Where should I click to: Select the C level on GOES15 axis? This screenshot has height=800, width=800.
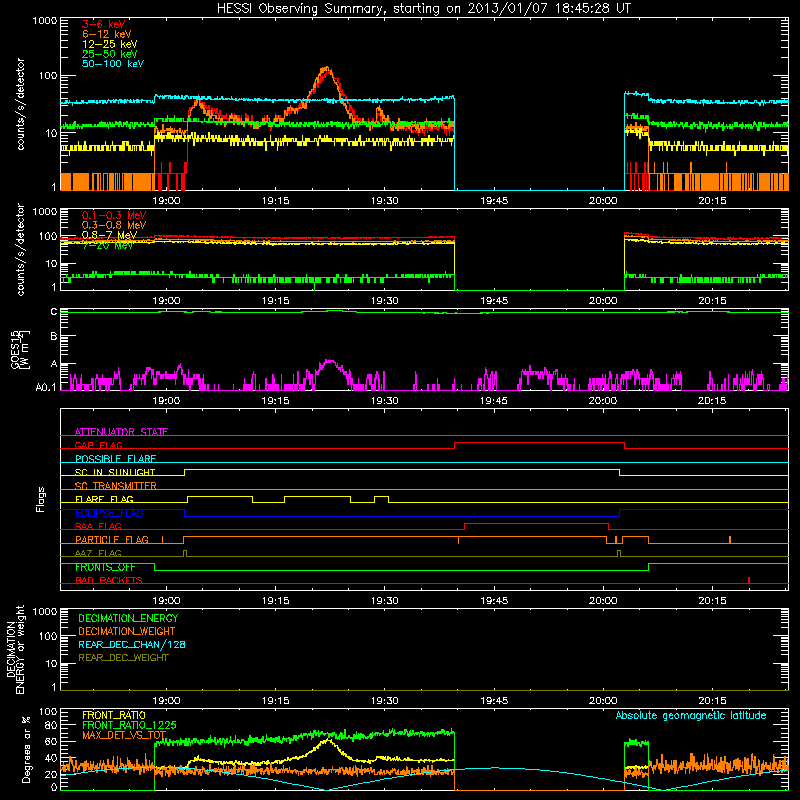coord(54,312)
